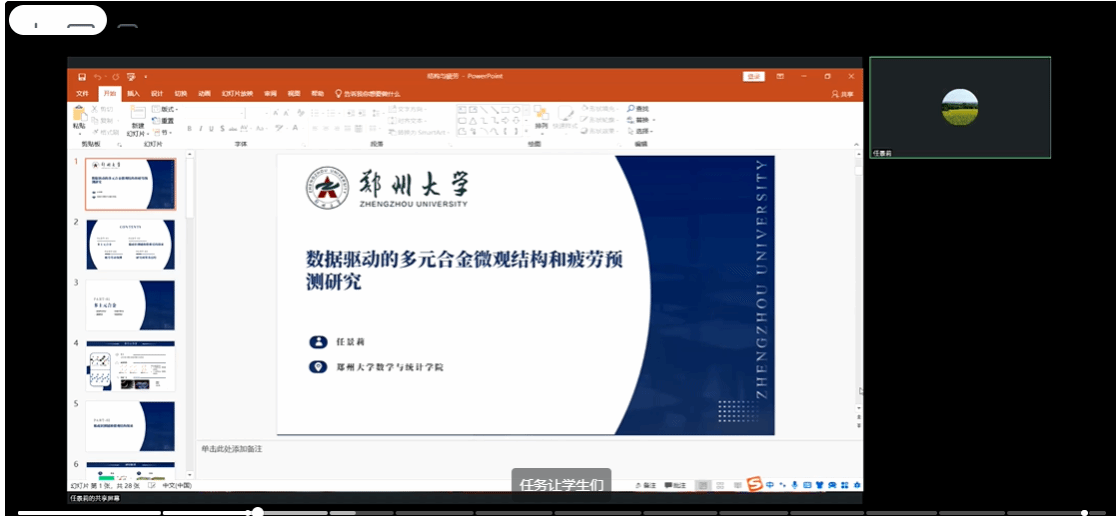Open the font name combo box
Viewport: 1116px width, 516px height.
coord(215,113)
